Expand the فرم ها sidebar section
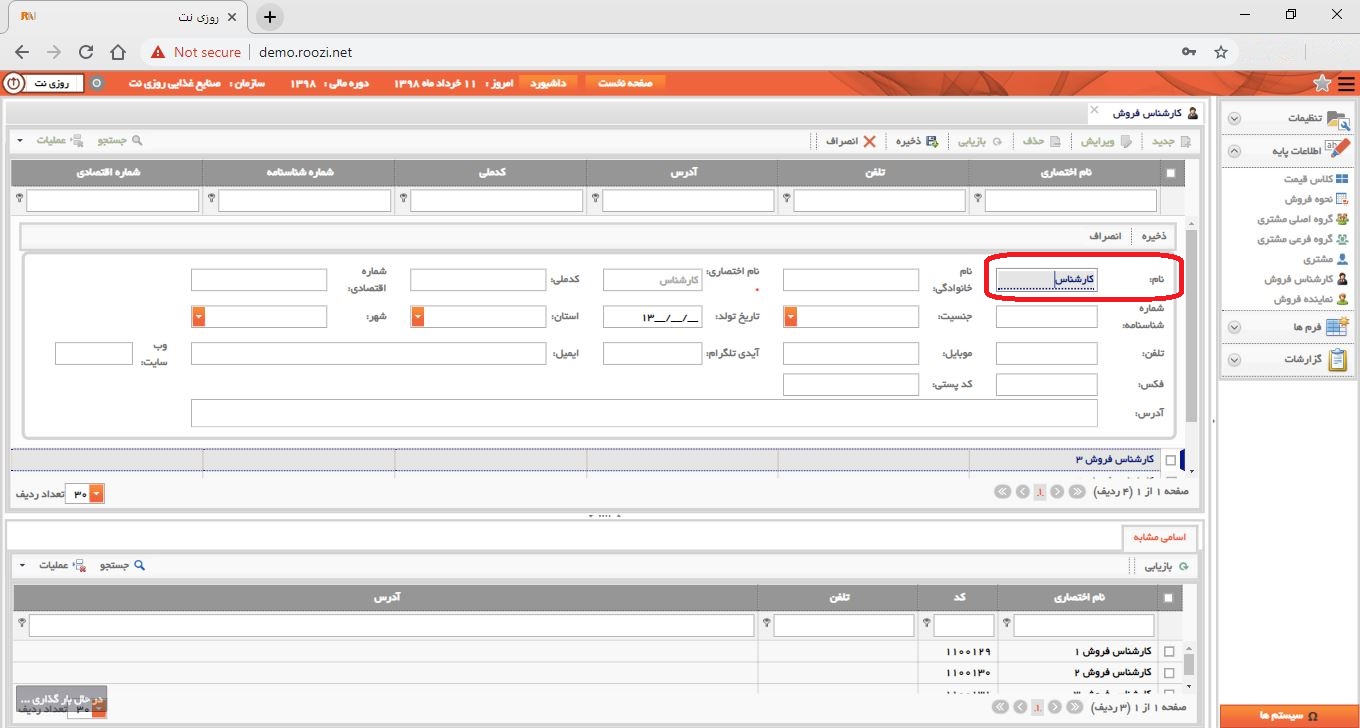 [1234, 327]
